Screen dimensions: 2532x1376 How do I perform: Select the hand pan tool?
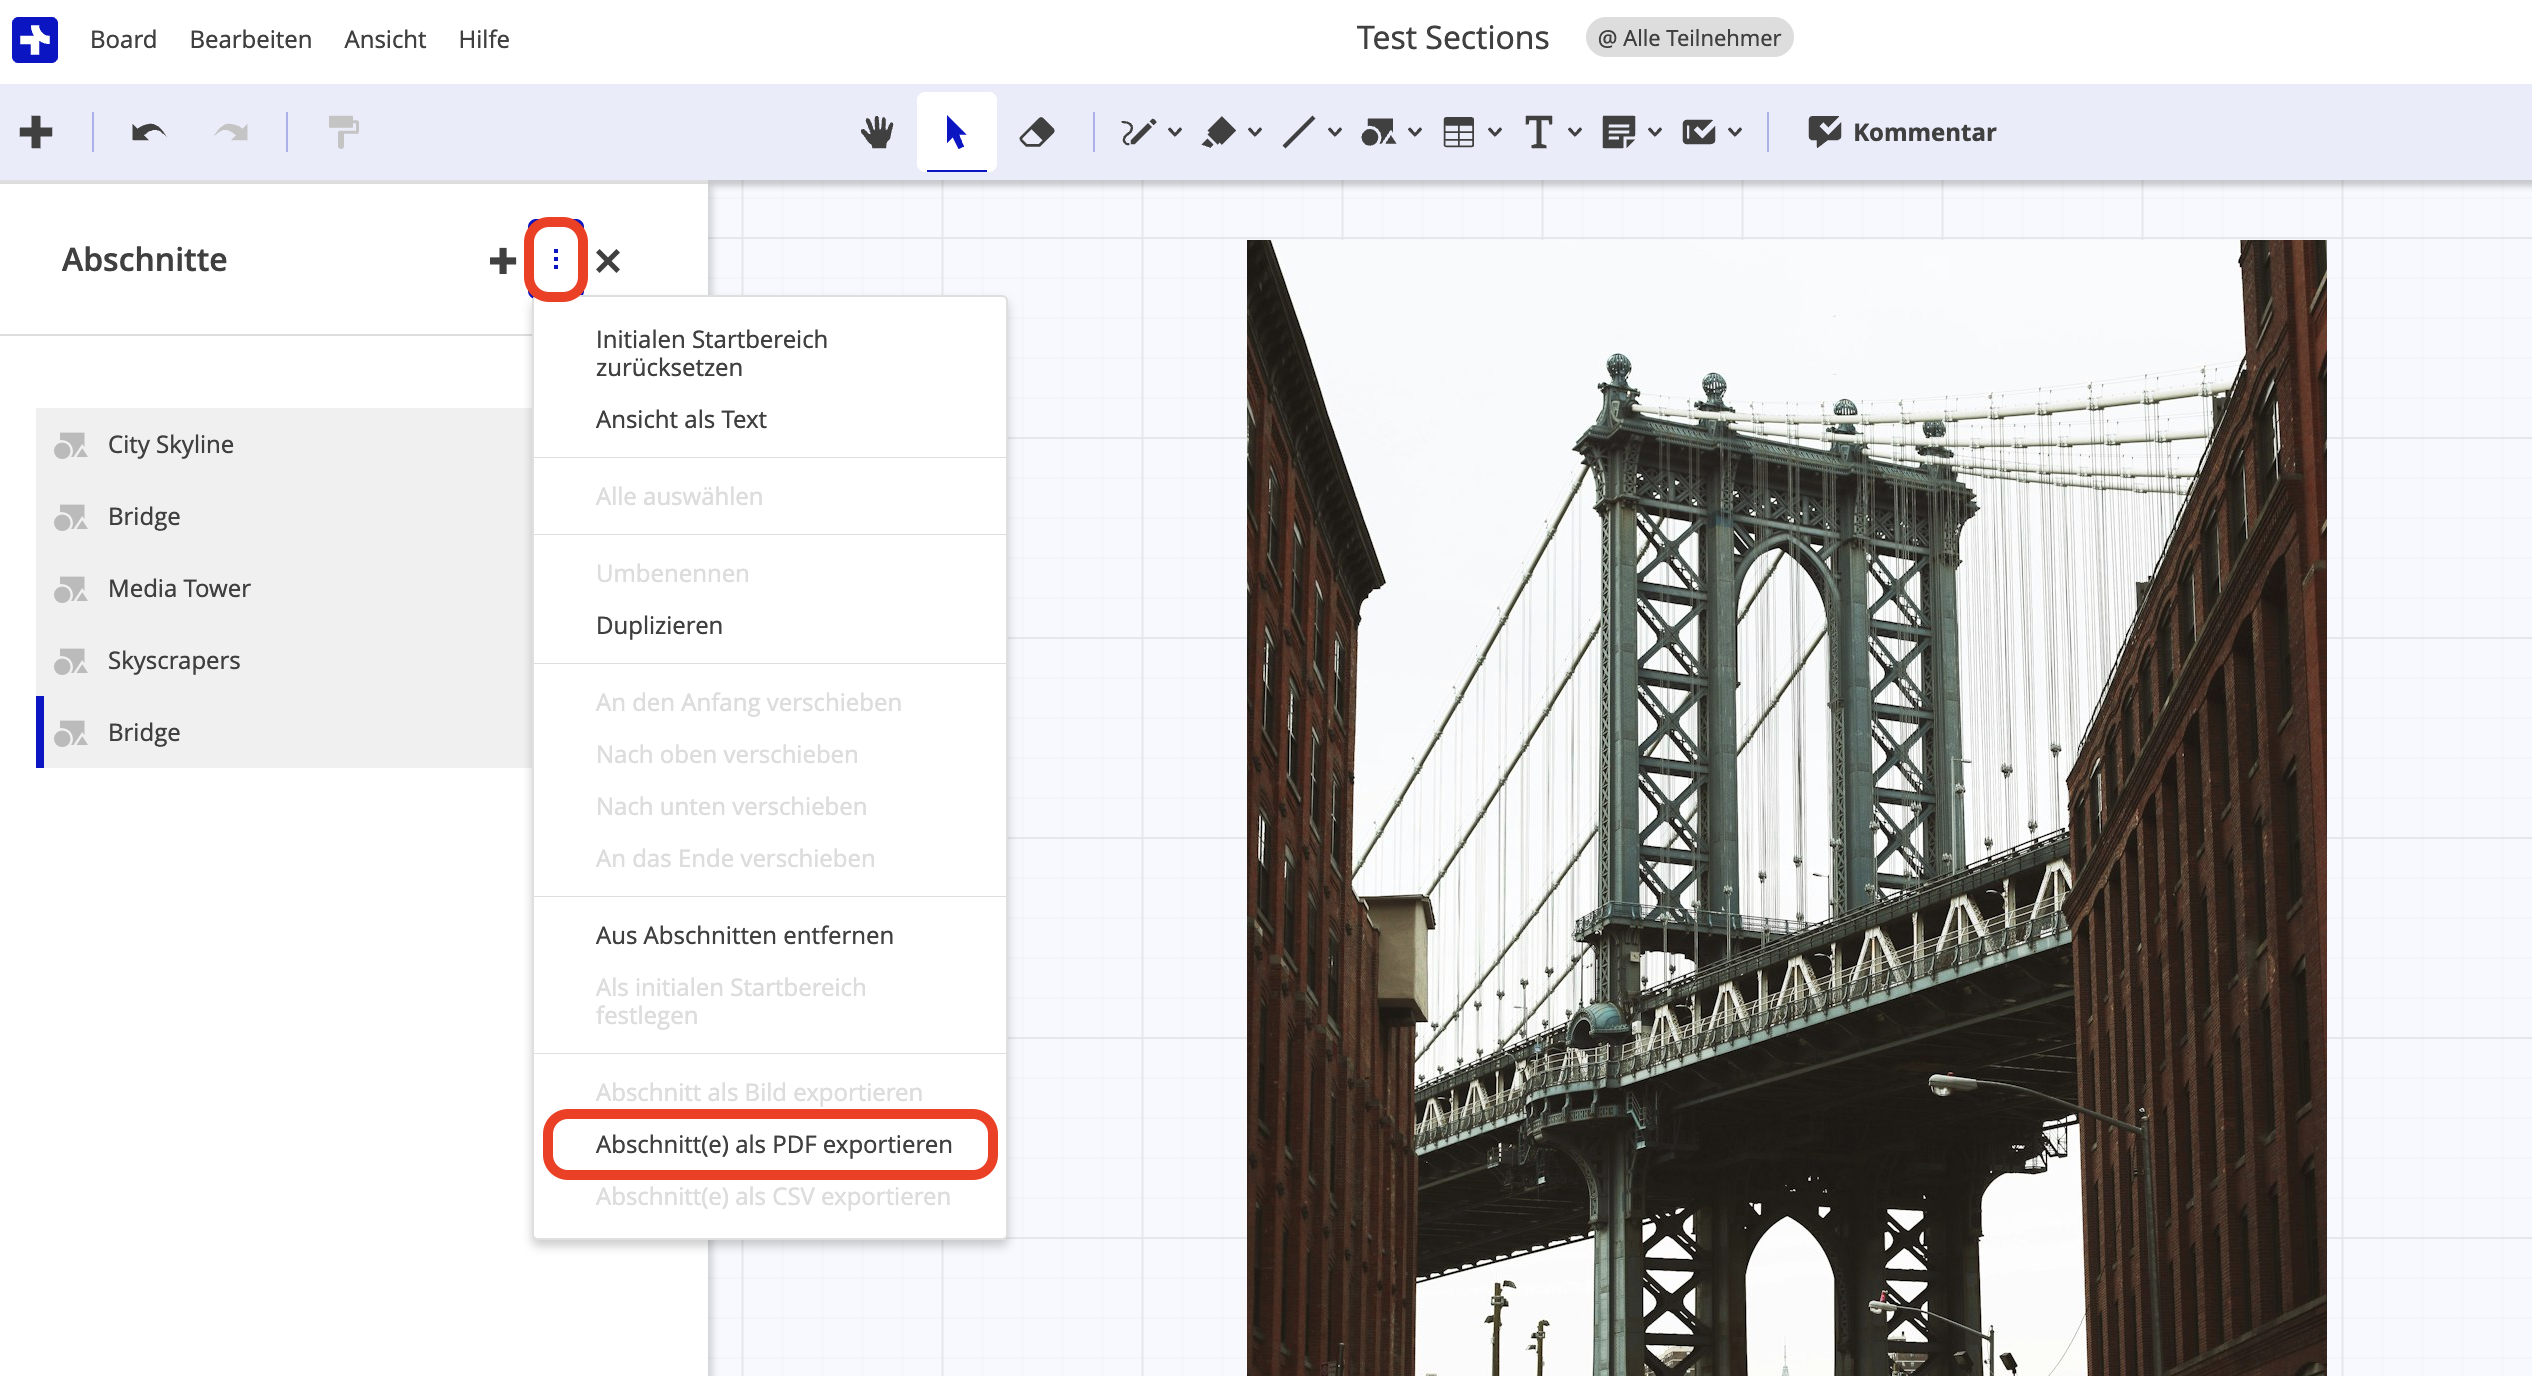click(877, 132)
